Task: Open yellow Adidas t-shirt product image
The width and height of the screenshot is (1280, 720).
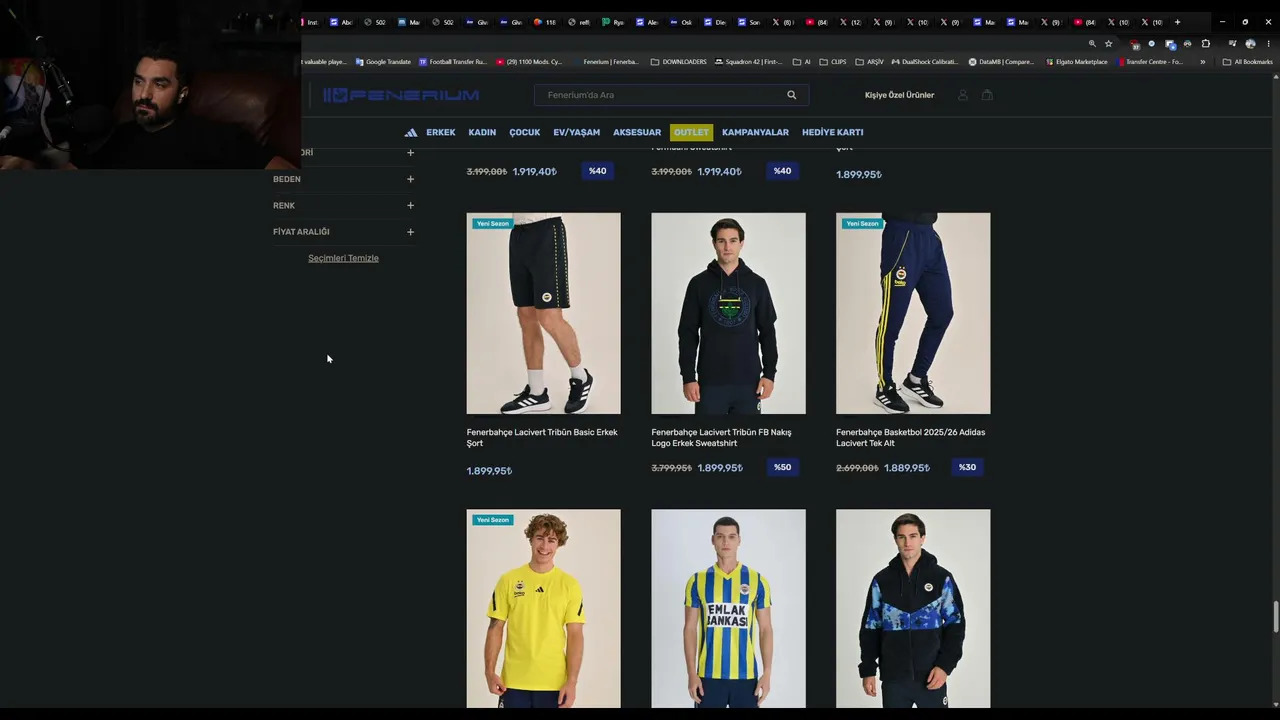Action: [543, 608]
